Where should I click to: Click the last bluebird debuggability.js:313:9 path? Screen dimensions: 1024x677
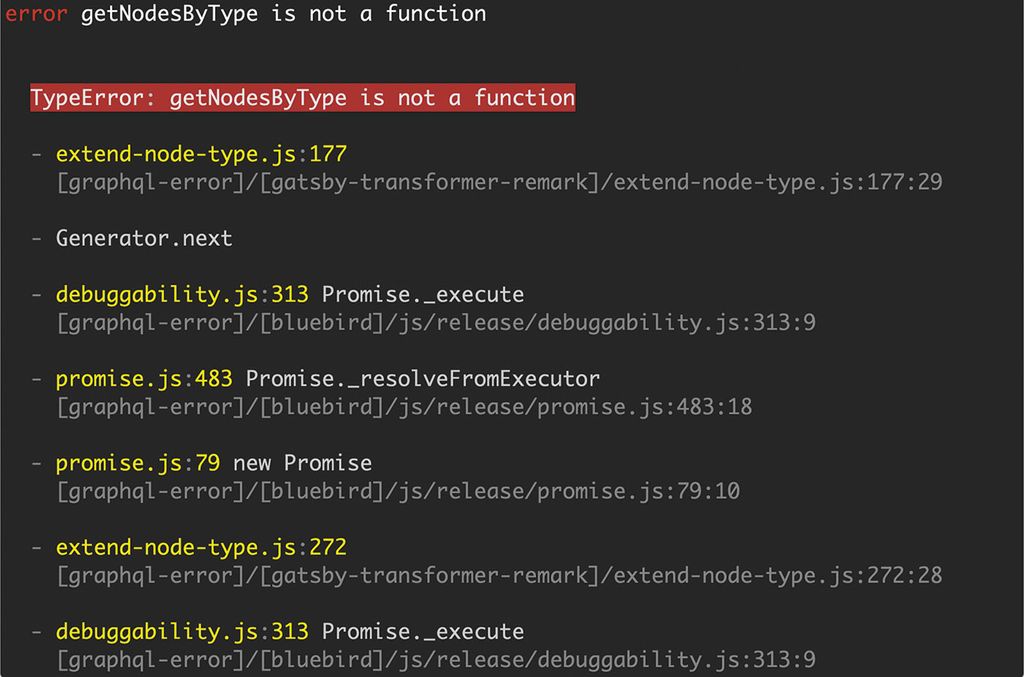coord(436,660)
